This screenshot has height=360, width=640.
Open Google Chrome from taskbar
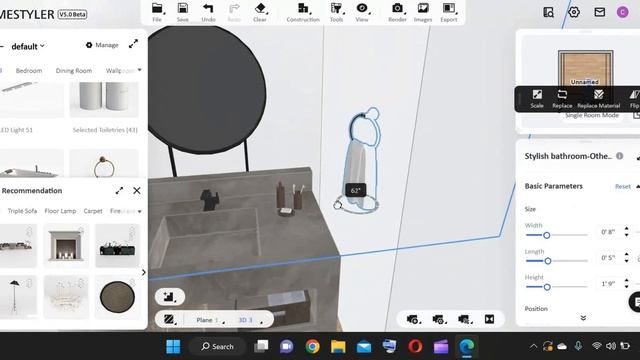coord(312,347)
